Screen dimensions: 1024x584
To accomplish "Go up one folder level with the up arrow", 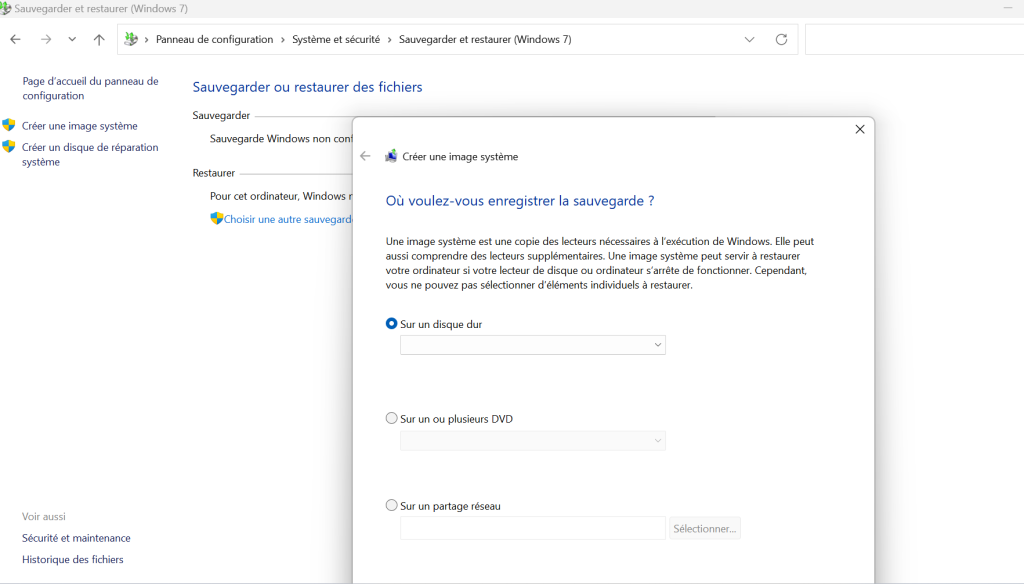I will [99, 39].
